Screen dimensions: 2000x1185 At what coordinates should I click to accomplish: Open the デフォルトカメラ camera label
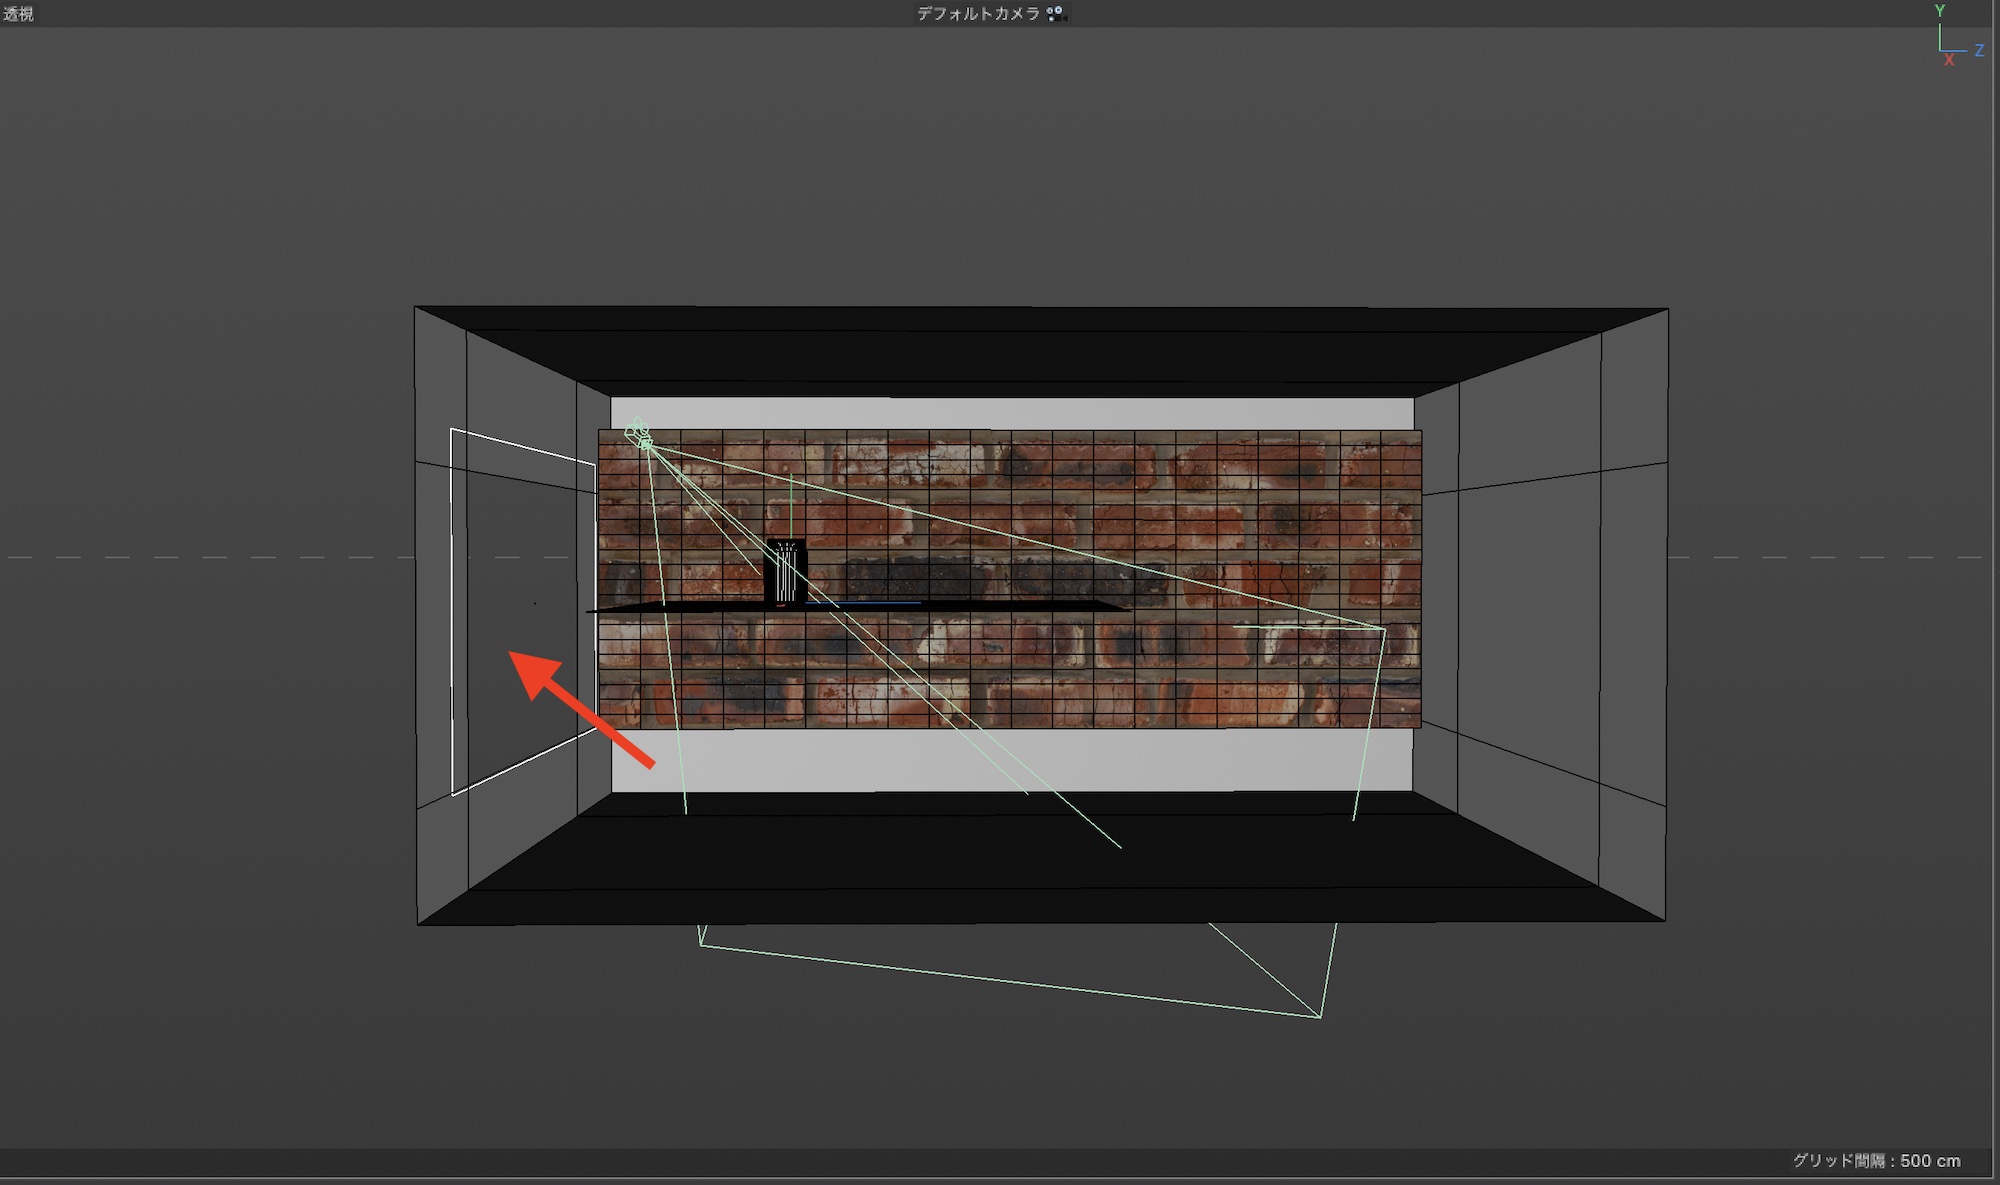(978, 13)
